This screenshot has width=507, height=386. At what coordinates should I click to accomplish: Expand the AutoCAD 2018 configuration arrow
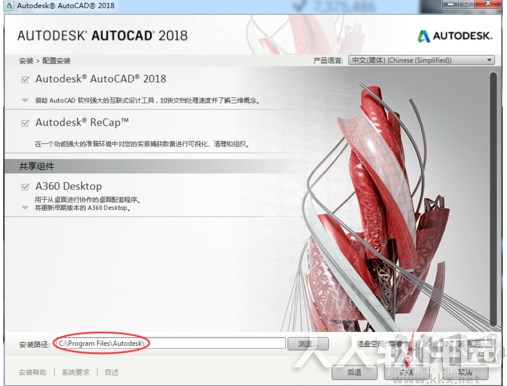[25, 100]
